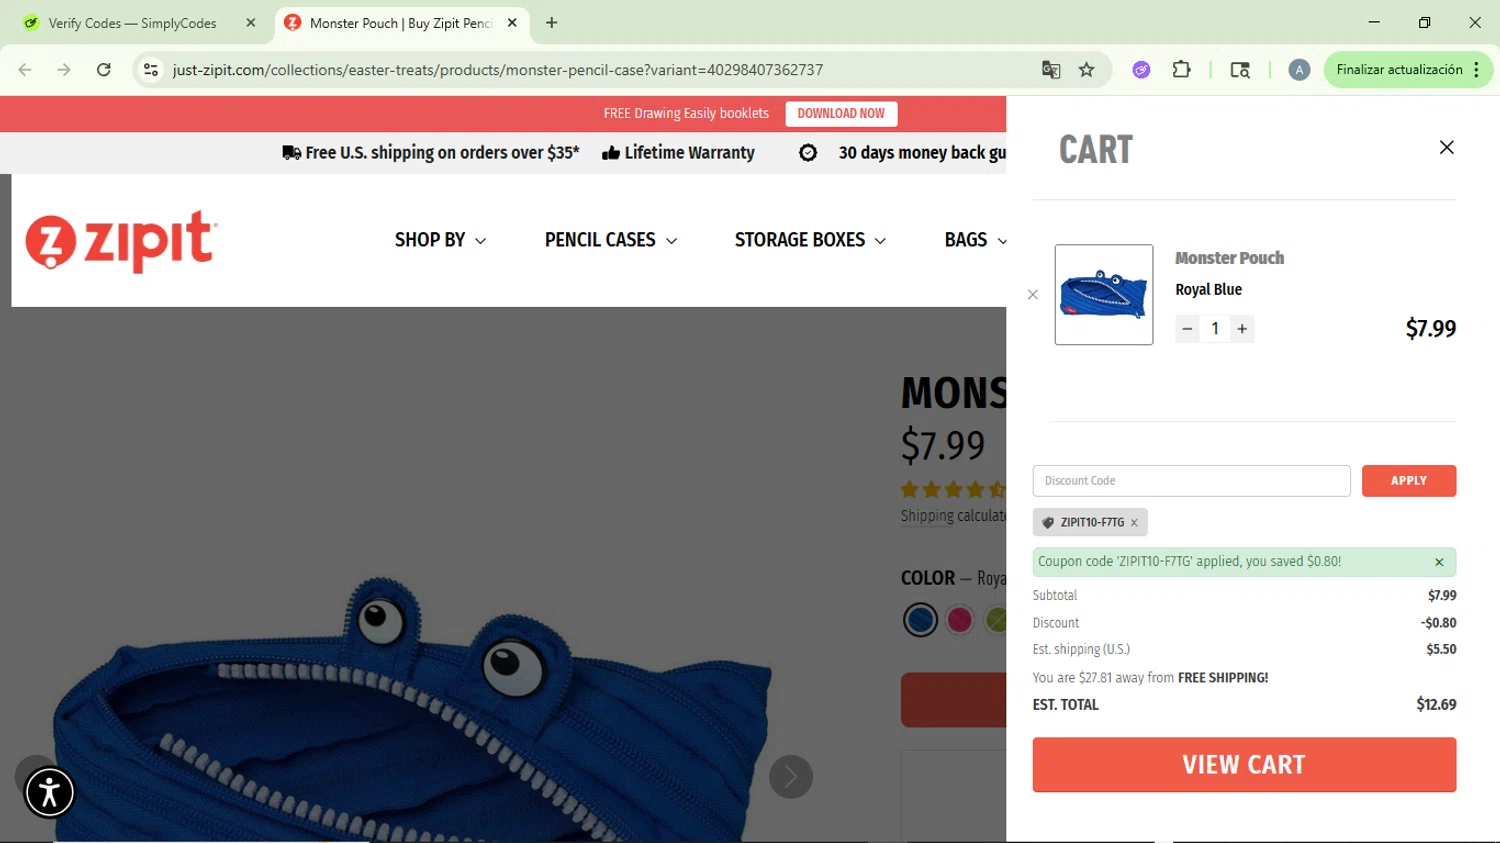The image size is (1500, 843).
Task: Open a new browser tab
Action: 551,23
